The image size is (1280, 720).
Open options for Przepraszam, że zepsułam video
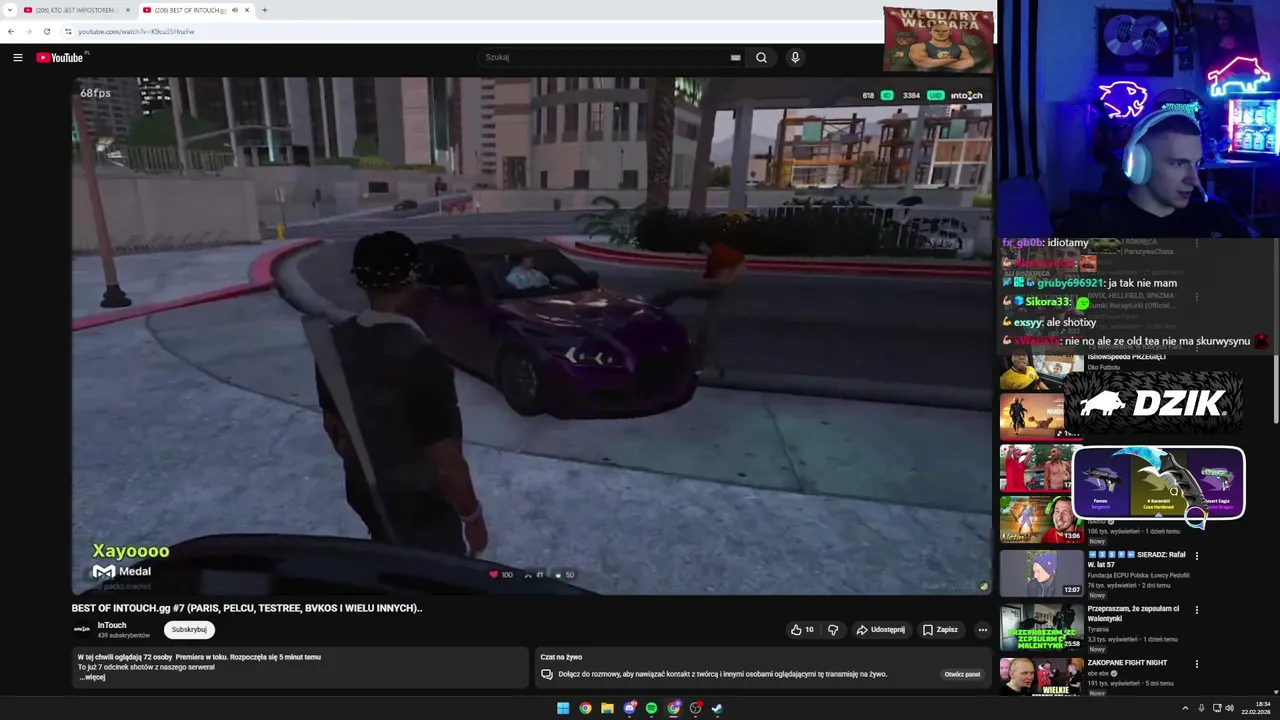(1197, 610)
